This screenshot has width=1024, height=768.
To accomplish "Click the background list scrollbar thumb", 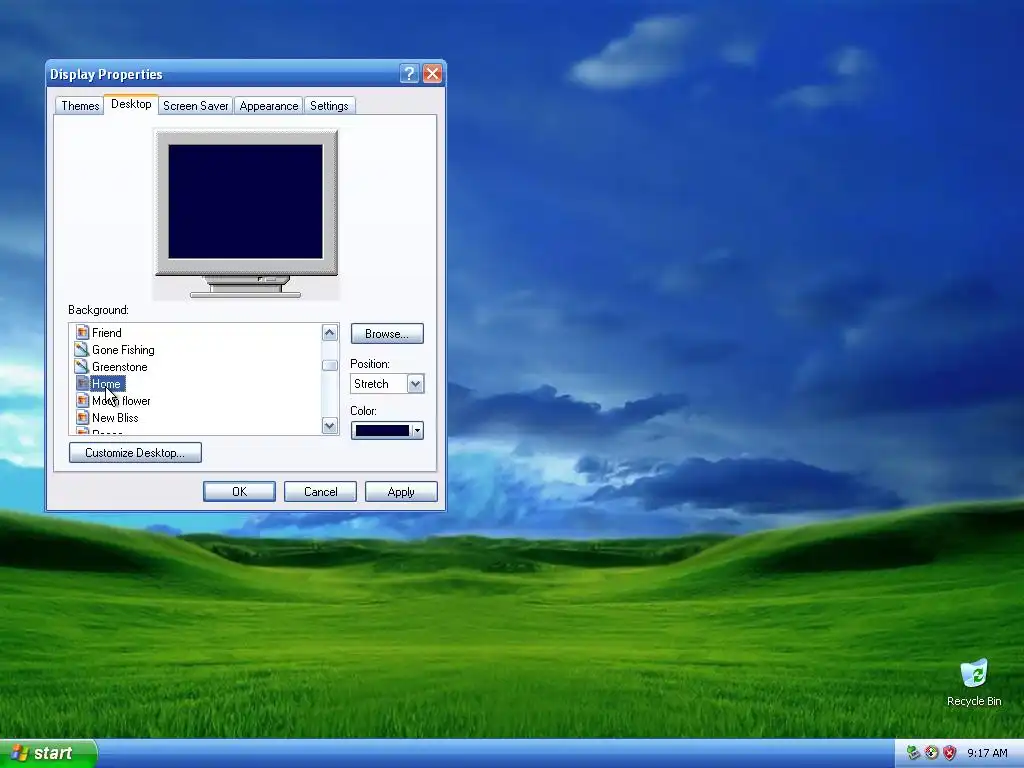I will click(330, 365).
